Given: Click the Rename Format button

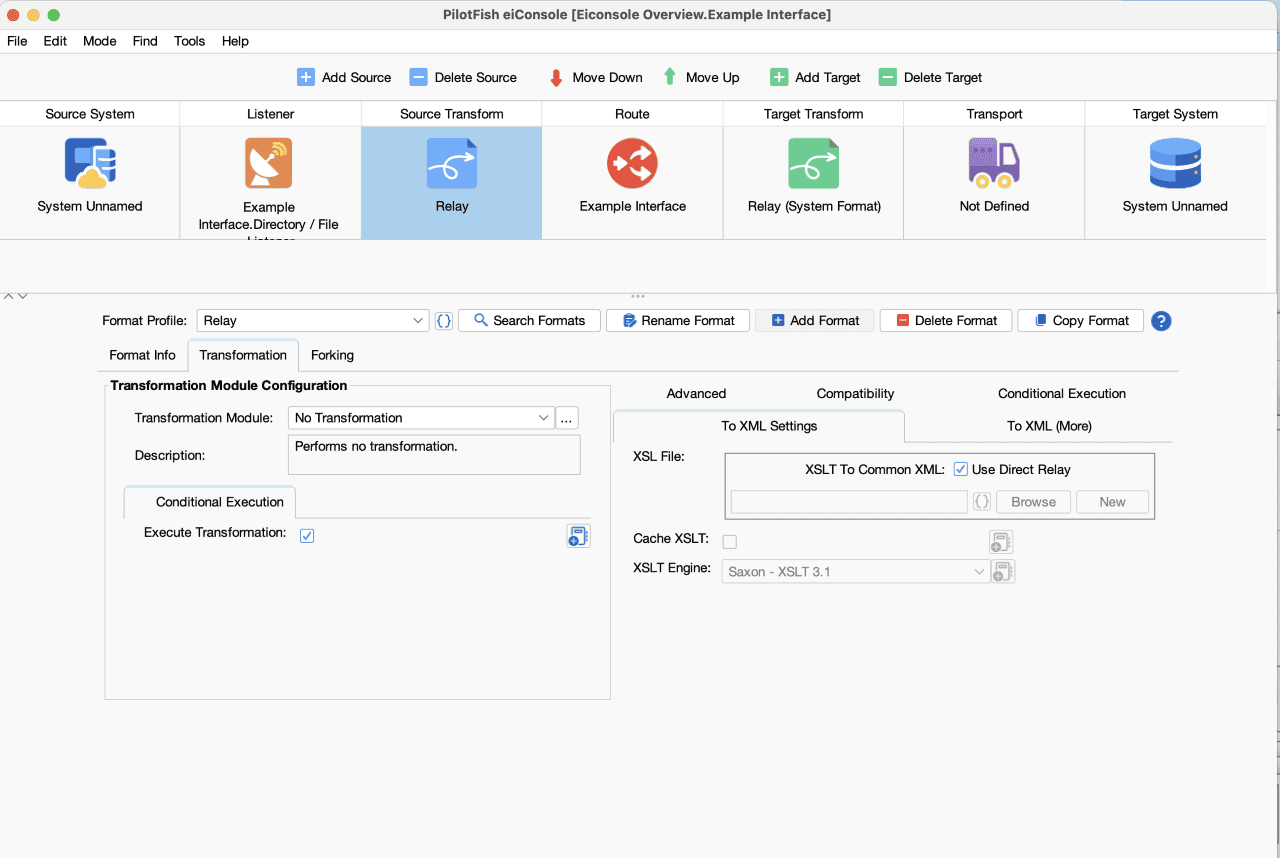Looking at the screenshot, I should pyautogui.click(x=678, y=321).
